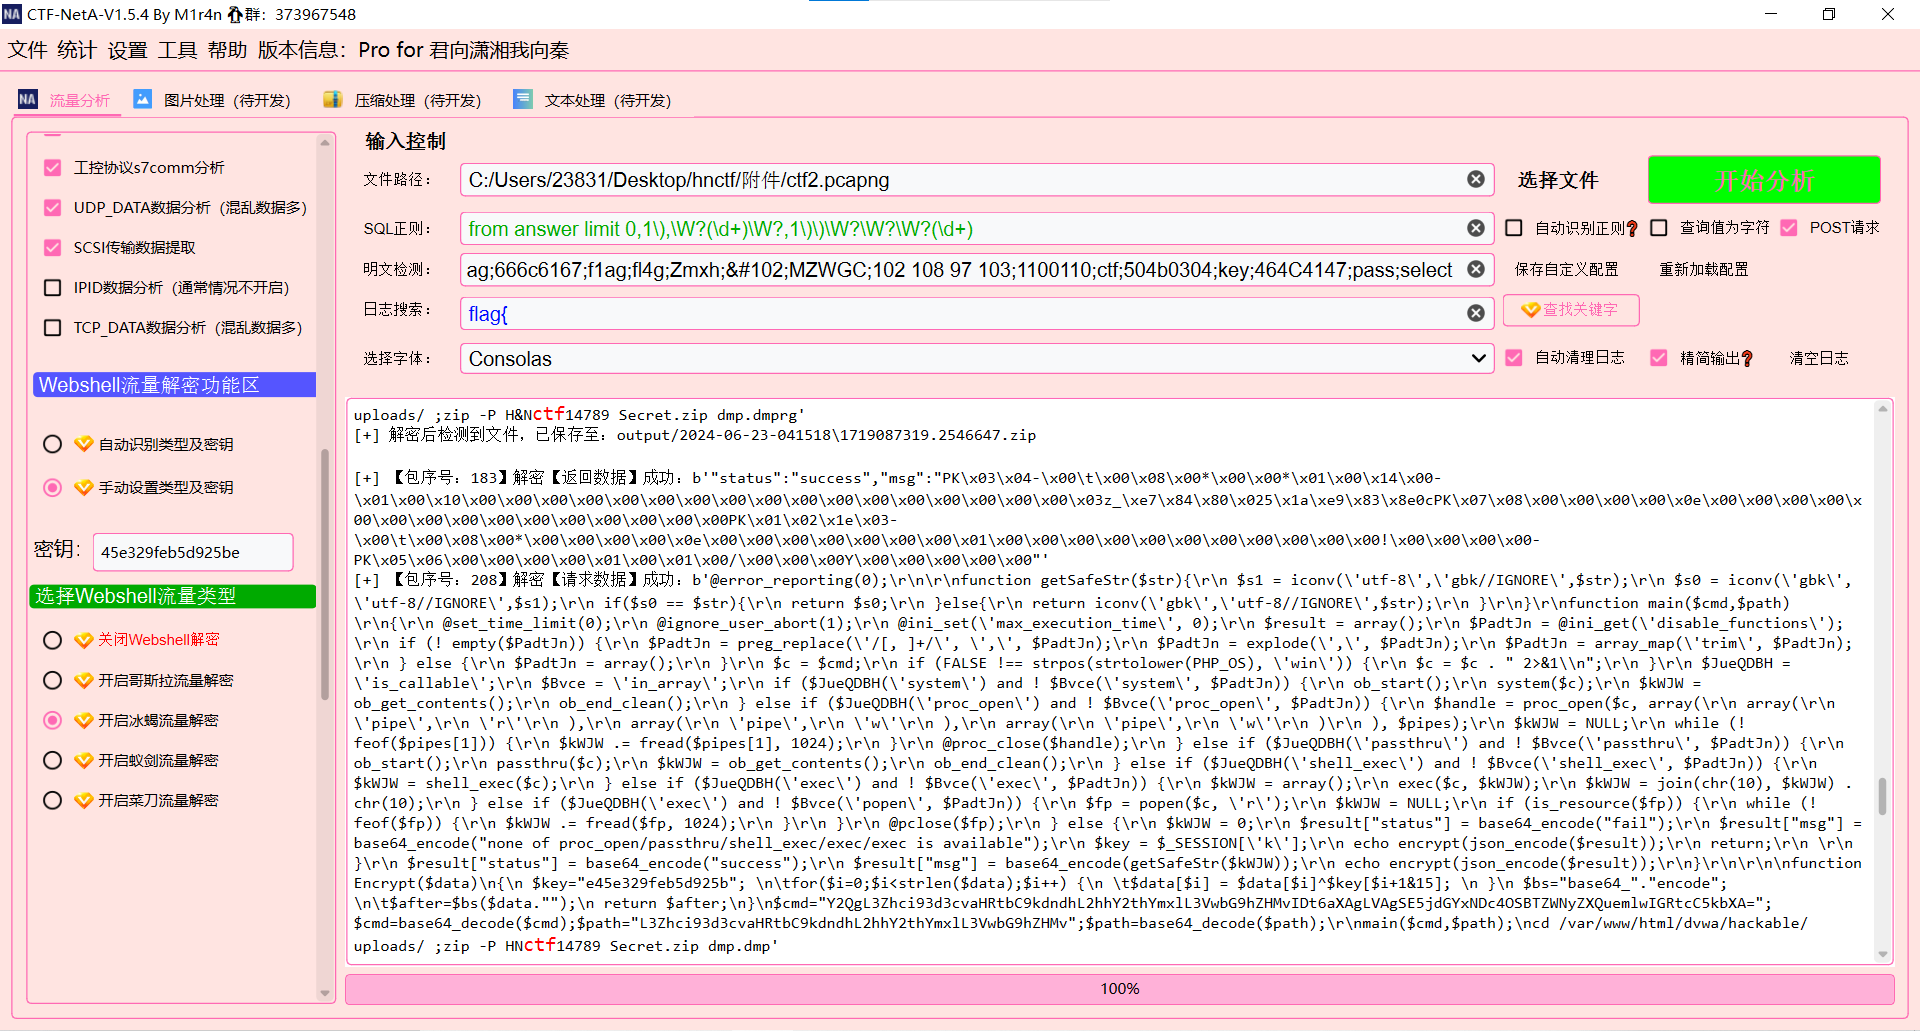This screenshot has height=1031, width=1920.
Task: Click the shield icon next to 开启蚁剑流量解密
Action: coord(83,760)
